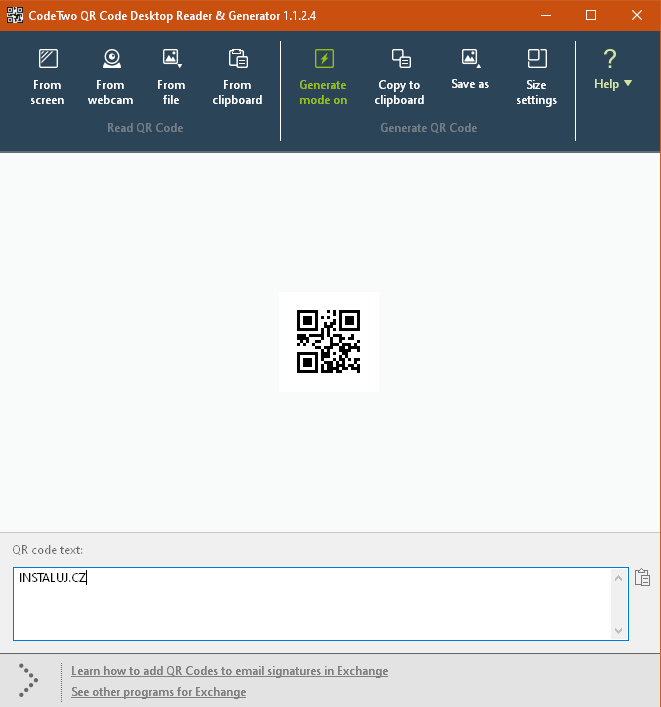Read QR code from screen

pyautogui.click(x=47, y=77)
